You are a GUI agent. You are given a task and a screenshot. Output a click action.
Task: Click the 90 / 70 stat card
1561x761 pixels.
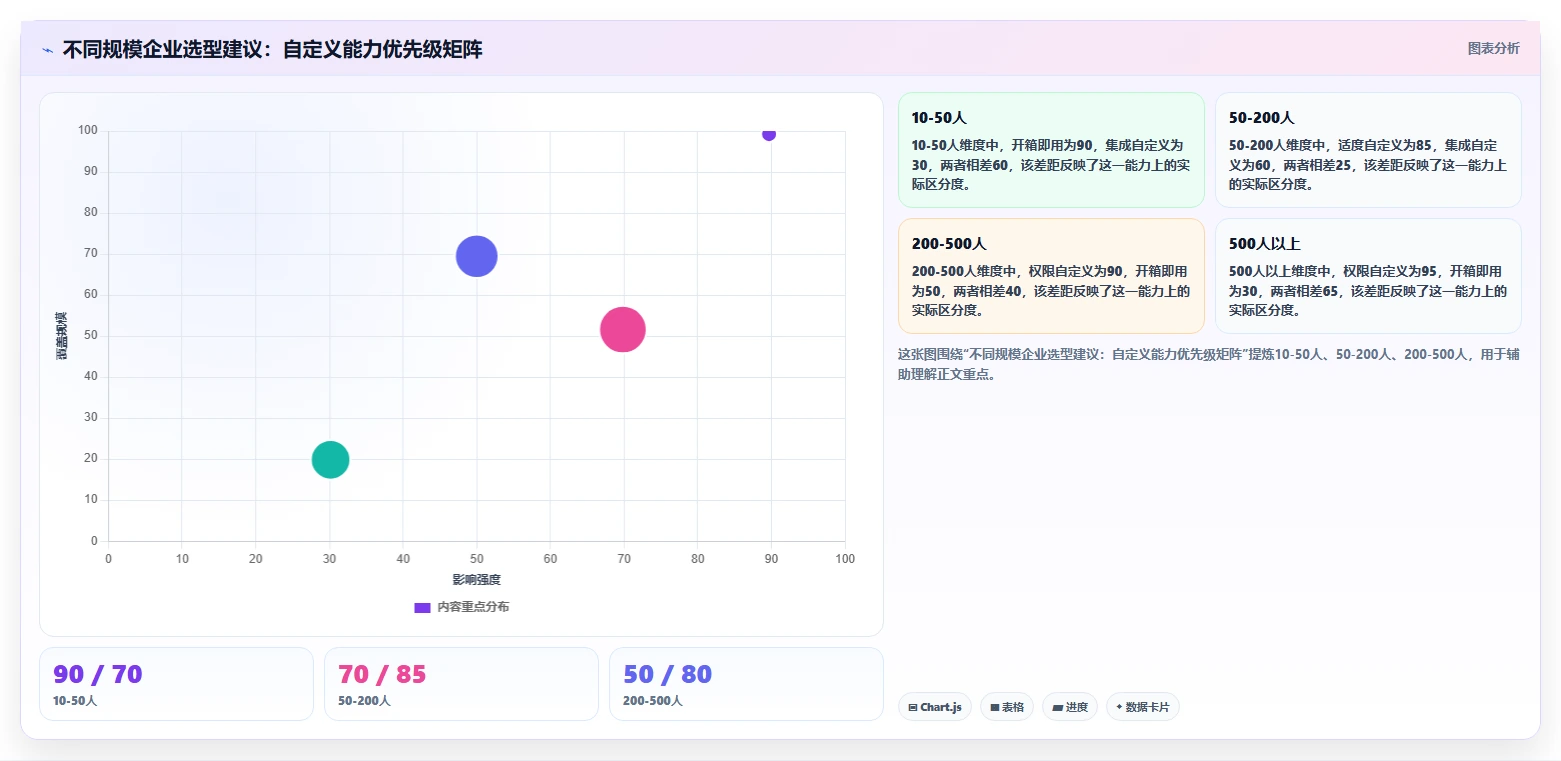(177, 684)
